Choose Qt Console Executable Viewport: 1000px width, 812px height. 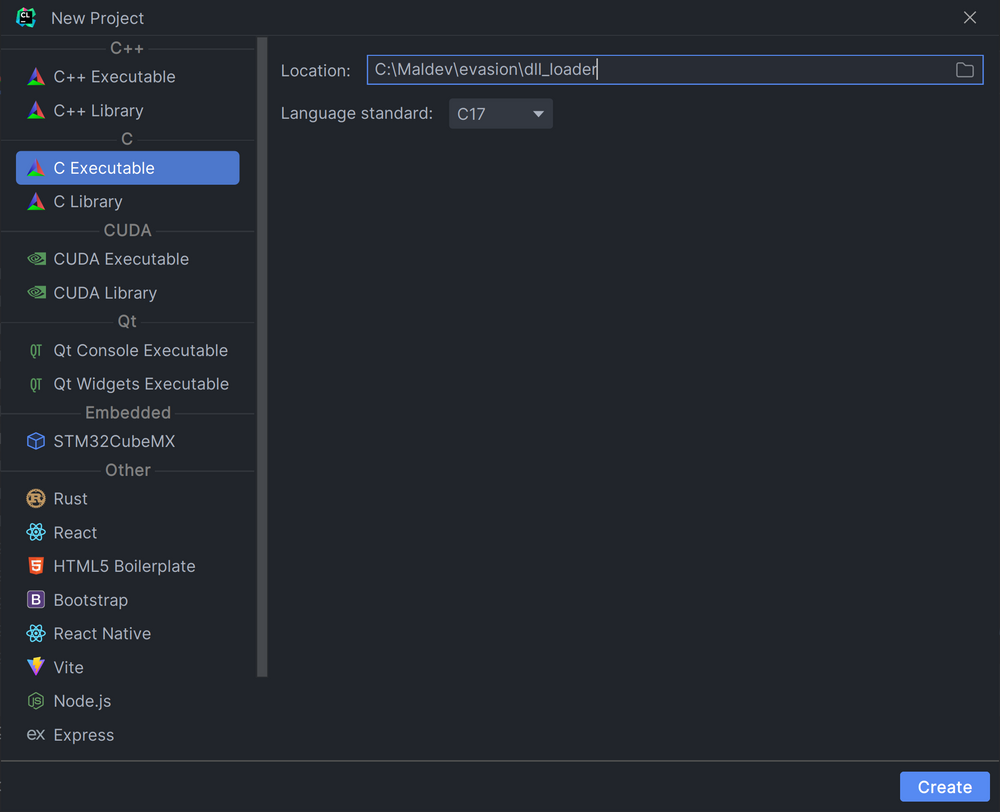(140, 350)
